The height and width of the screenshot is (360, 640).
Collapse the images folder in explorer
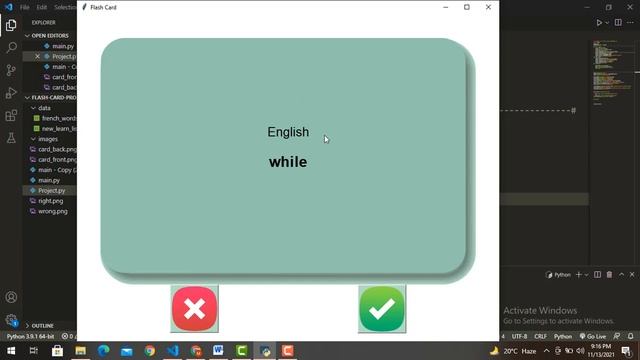pos(48,139)
